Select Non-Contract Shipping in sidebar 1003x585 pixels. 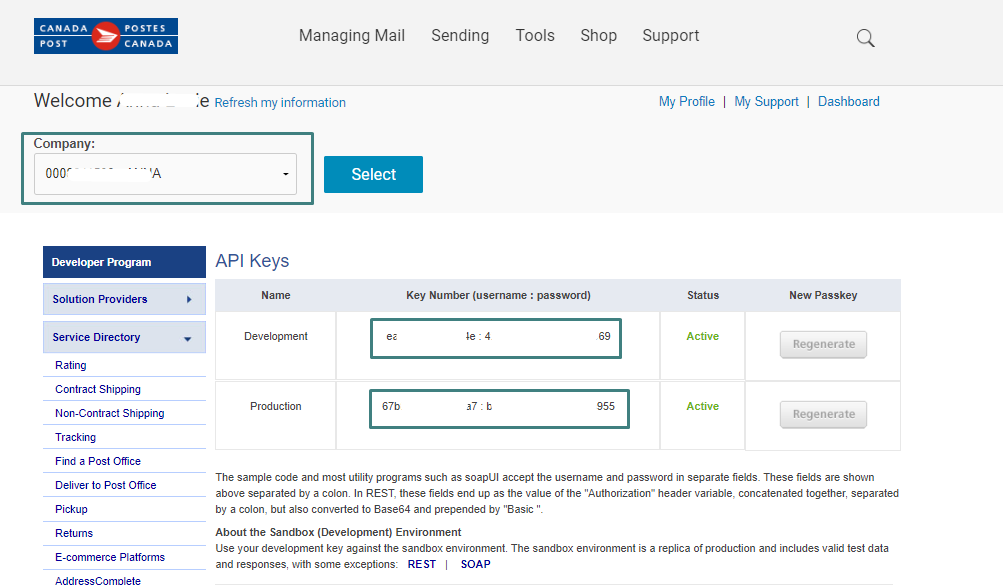click(109, 413)
